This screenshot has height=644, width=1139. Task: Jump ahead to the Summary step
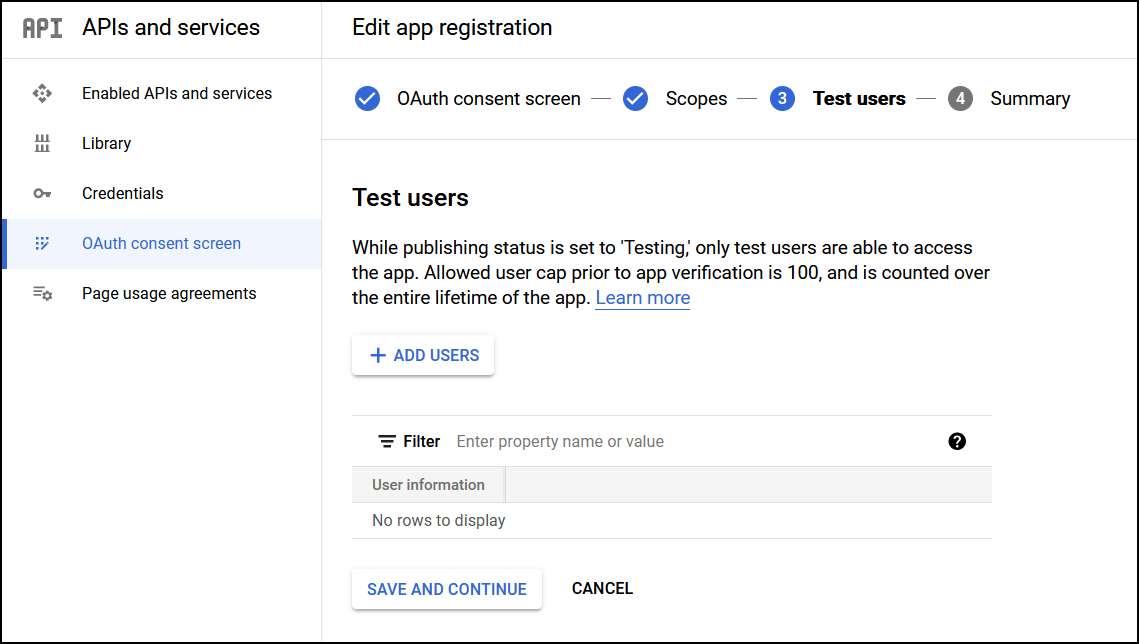(x=960, y=98)
